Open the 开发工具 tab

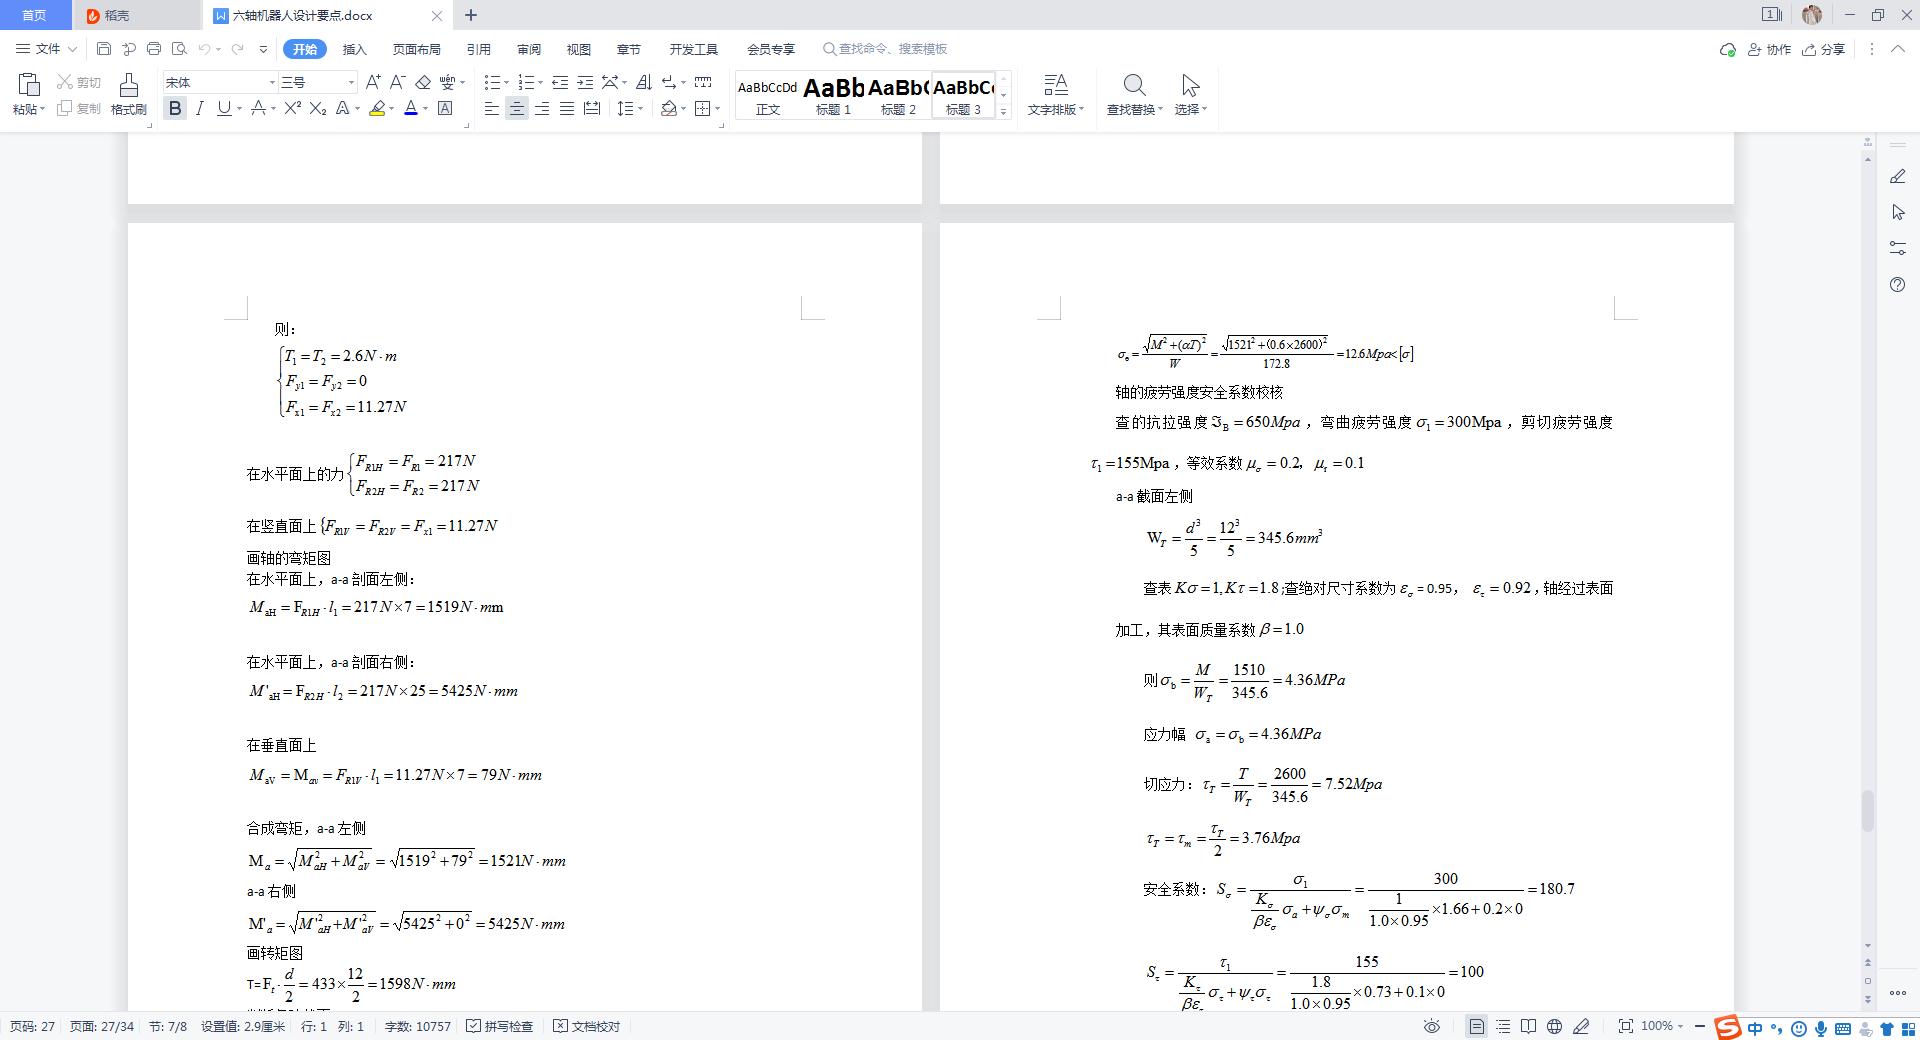pyautogui.click(x=693, y=49)
